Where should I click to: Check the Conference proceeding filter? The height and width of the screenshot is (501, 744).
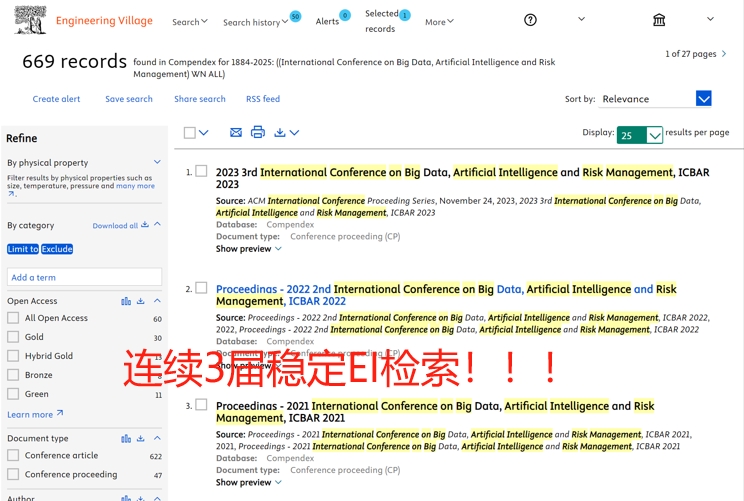(13, 474)
